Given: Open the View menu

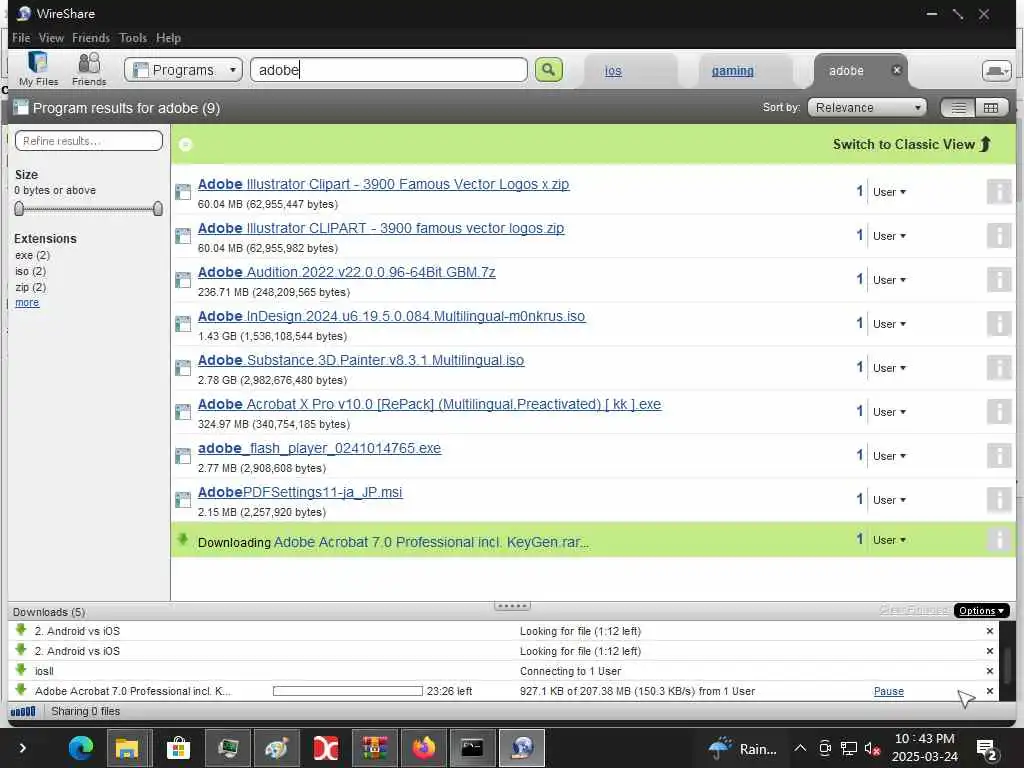Looking at the screenshot, I should 51,38.
